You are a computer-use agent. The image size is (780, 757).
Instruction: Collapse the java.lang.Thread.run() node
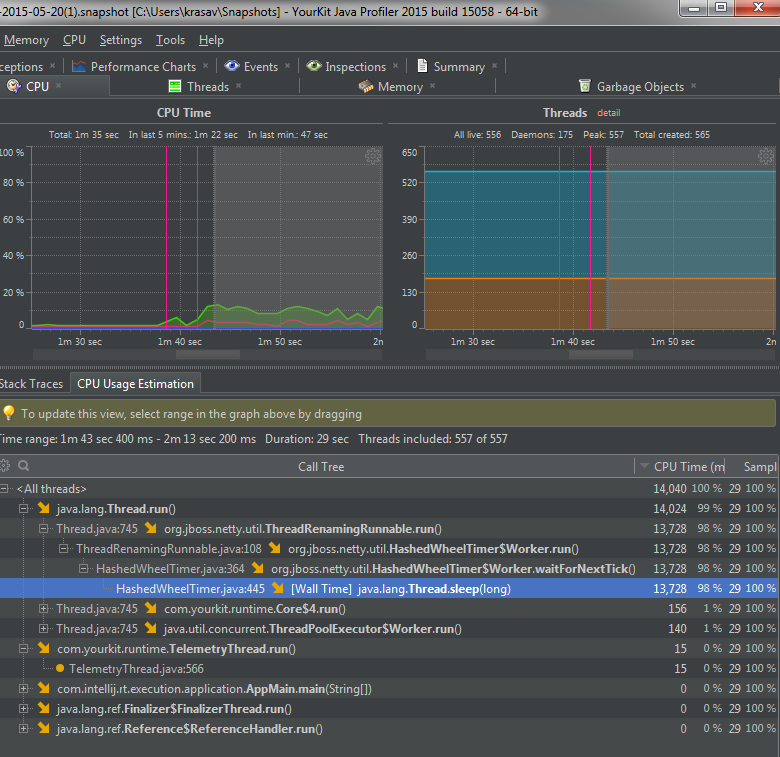point(23,509)
